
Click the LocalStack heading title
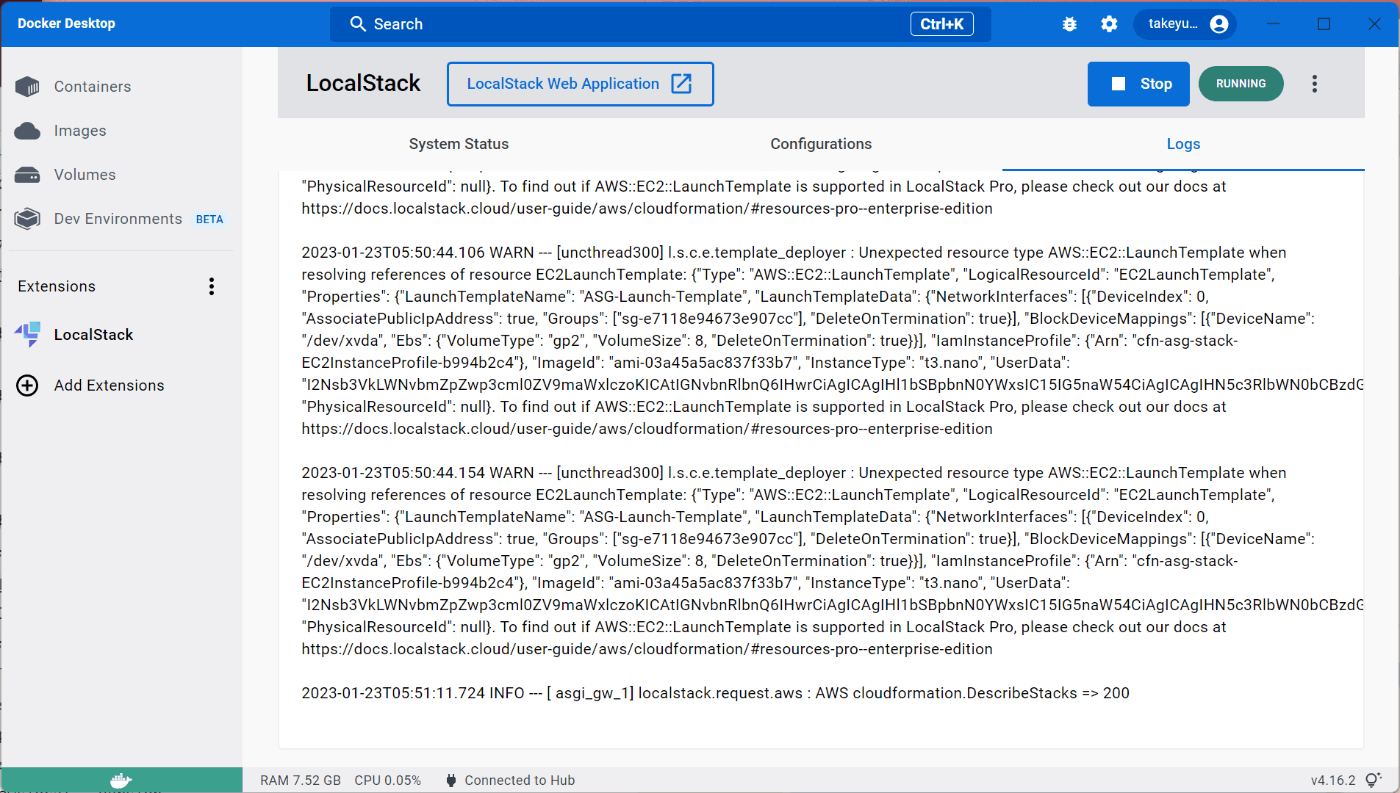pyautogui.click(x=364, y=84)
